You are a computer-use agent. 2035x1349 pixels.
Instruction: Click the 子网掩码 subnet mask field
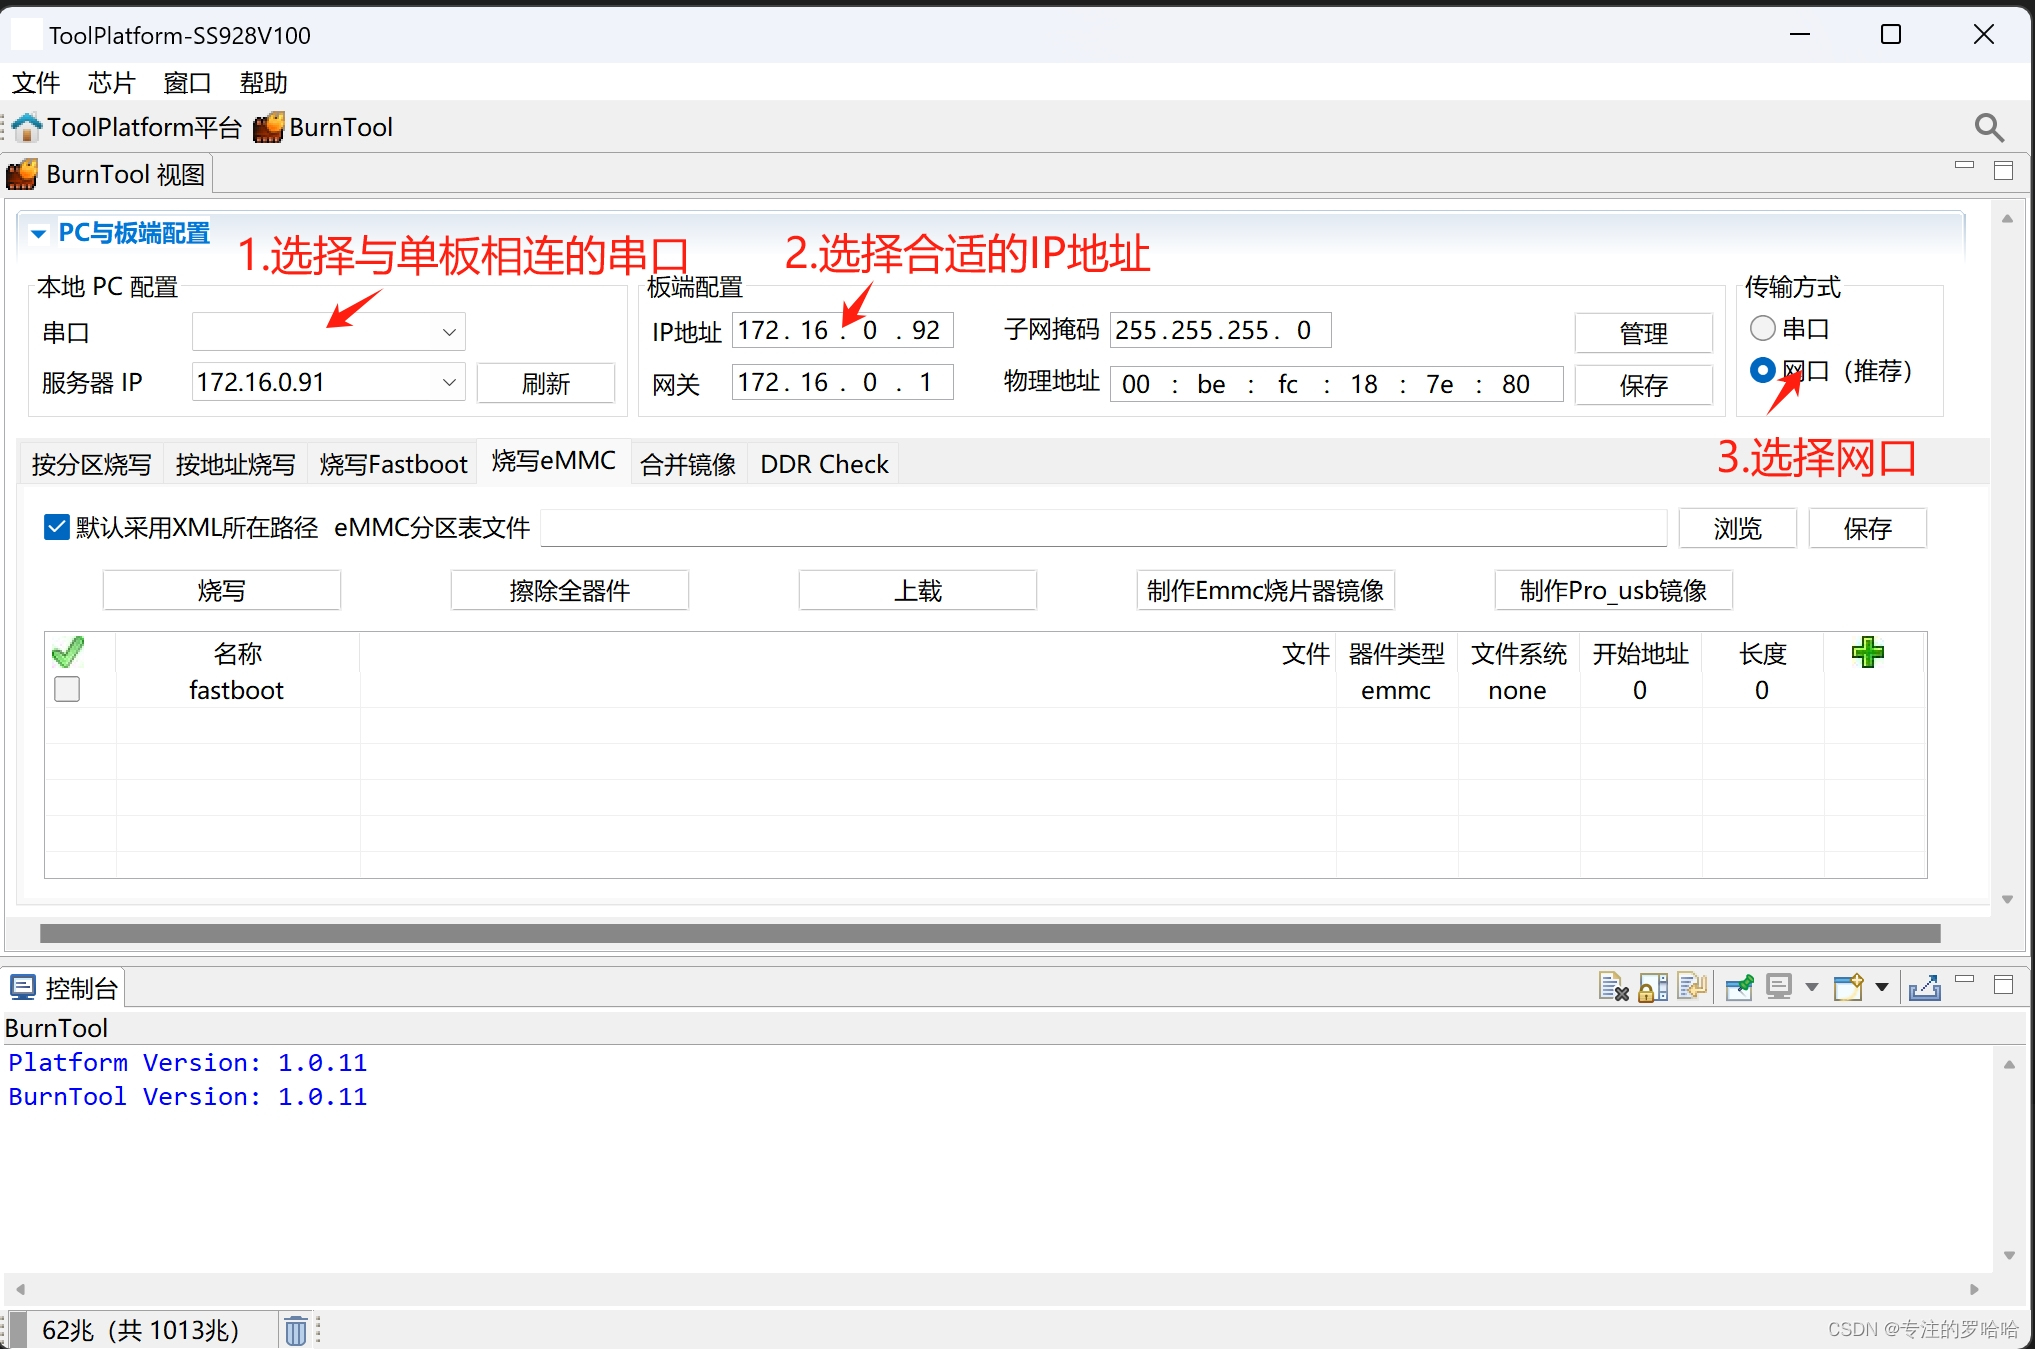point(1220,330)
